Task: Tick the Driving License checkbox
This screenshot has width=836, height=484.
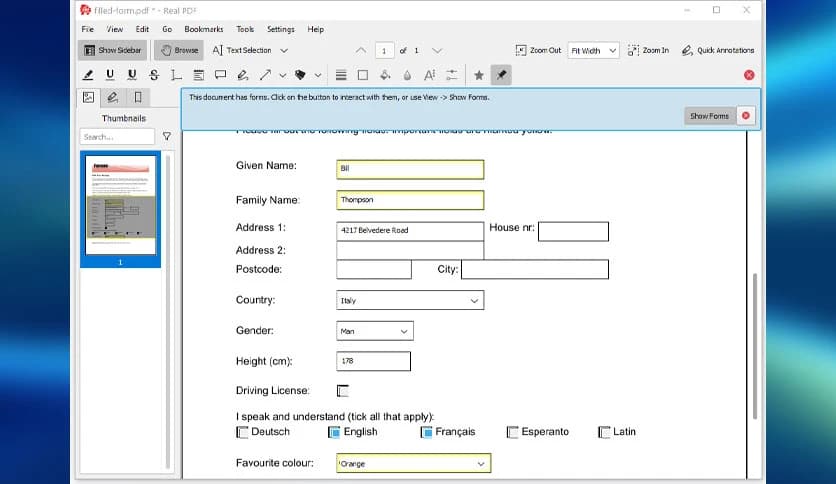Action: pos(343,391)
